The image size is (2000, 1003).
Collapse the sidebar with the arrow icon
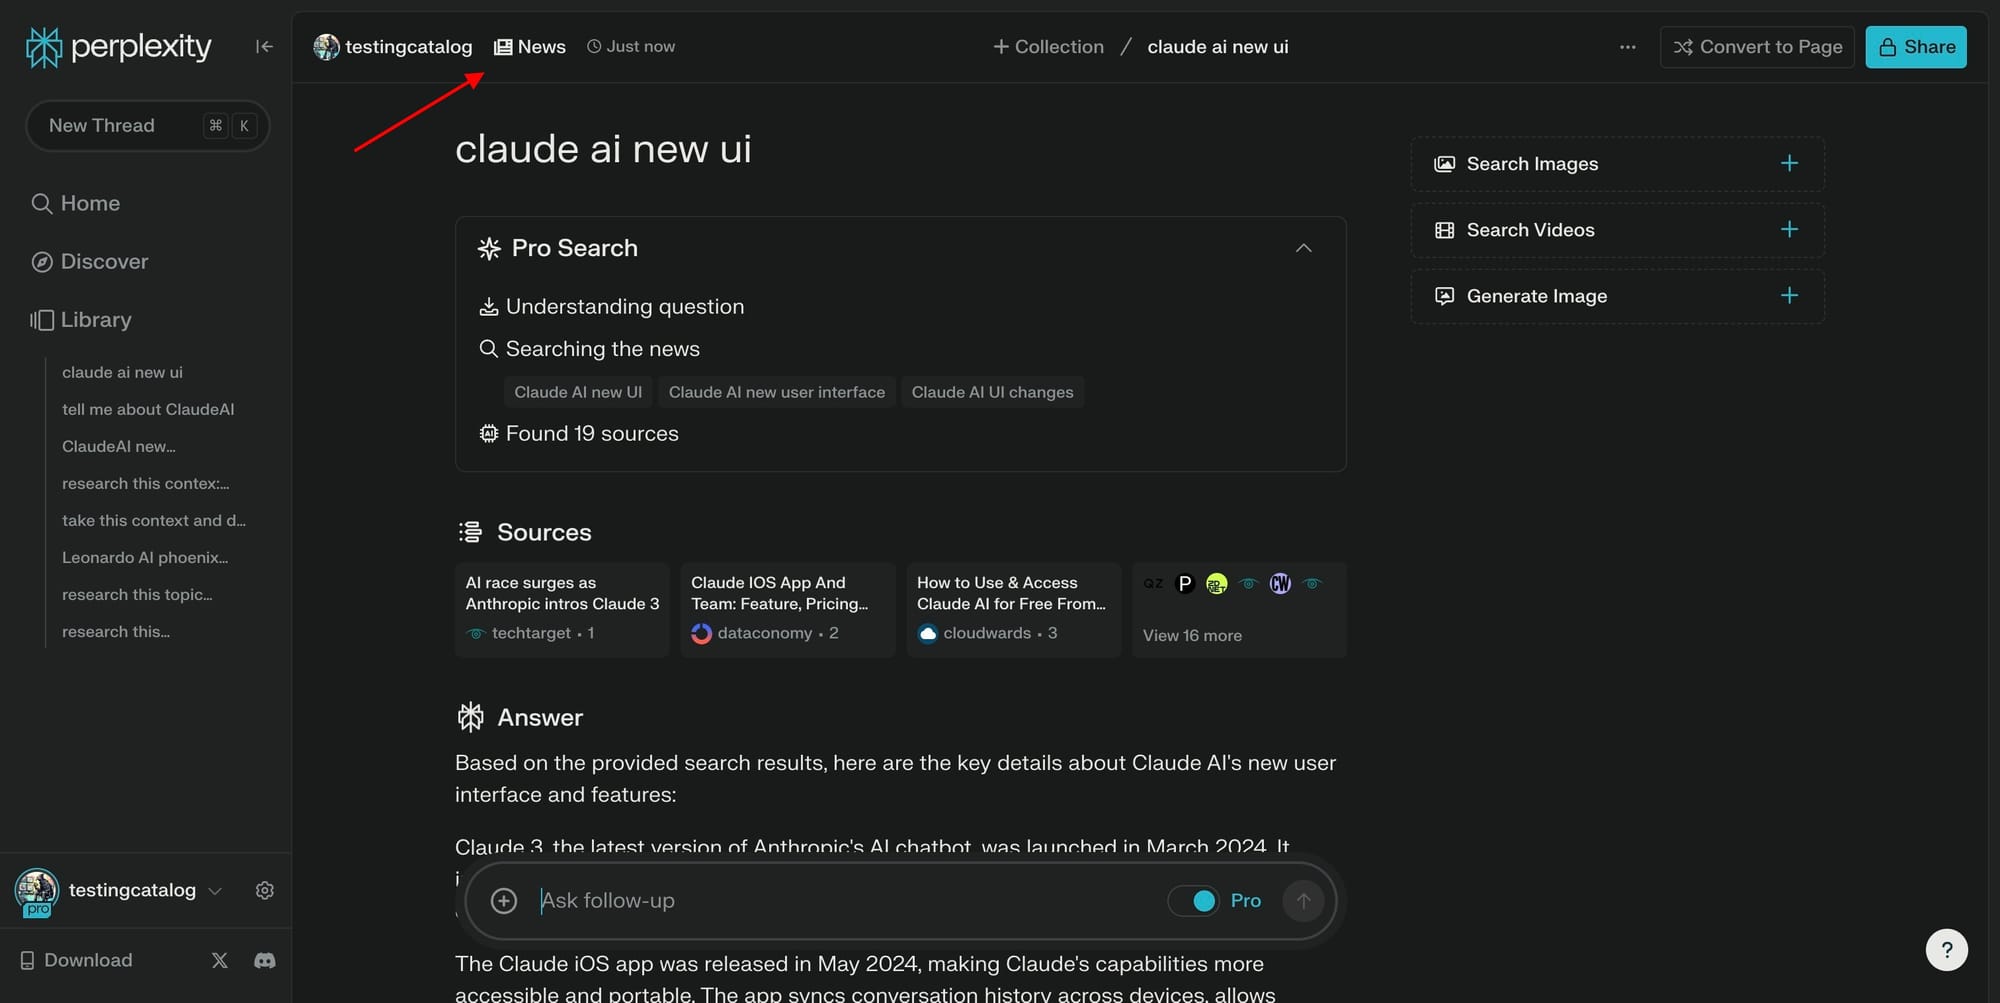pyautogui.click(x=264, y=46)
